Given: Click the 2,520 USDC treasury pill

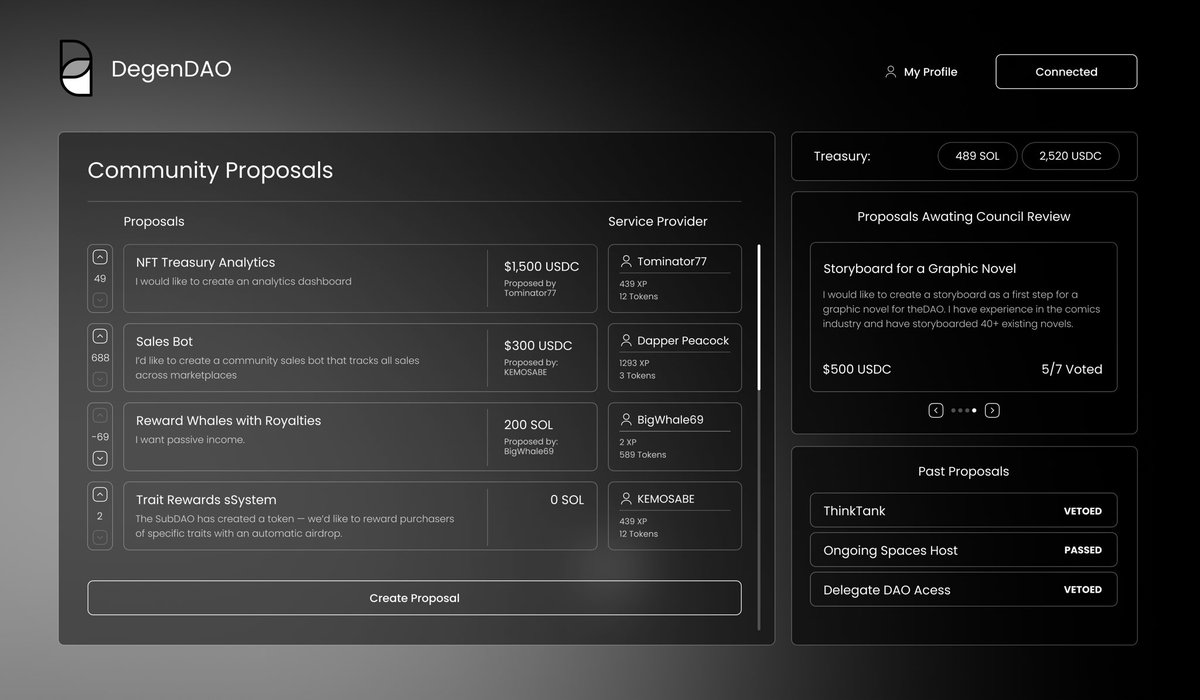Looking at the screenshot, I should (x=1070, y=156).
